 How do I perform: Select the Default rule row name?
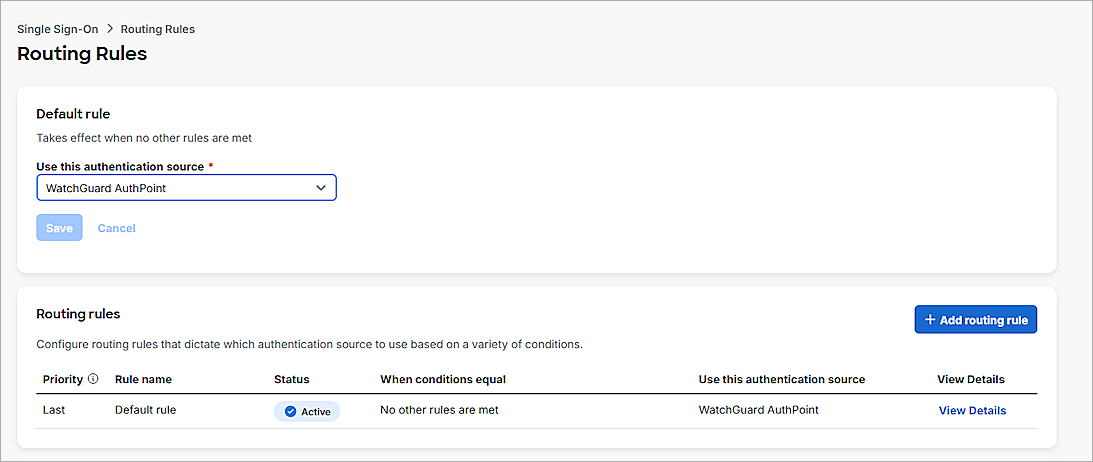tap(145, 410)
